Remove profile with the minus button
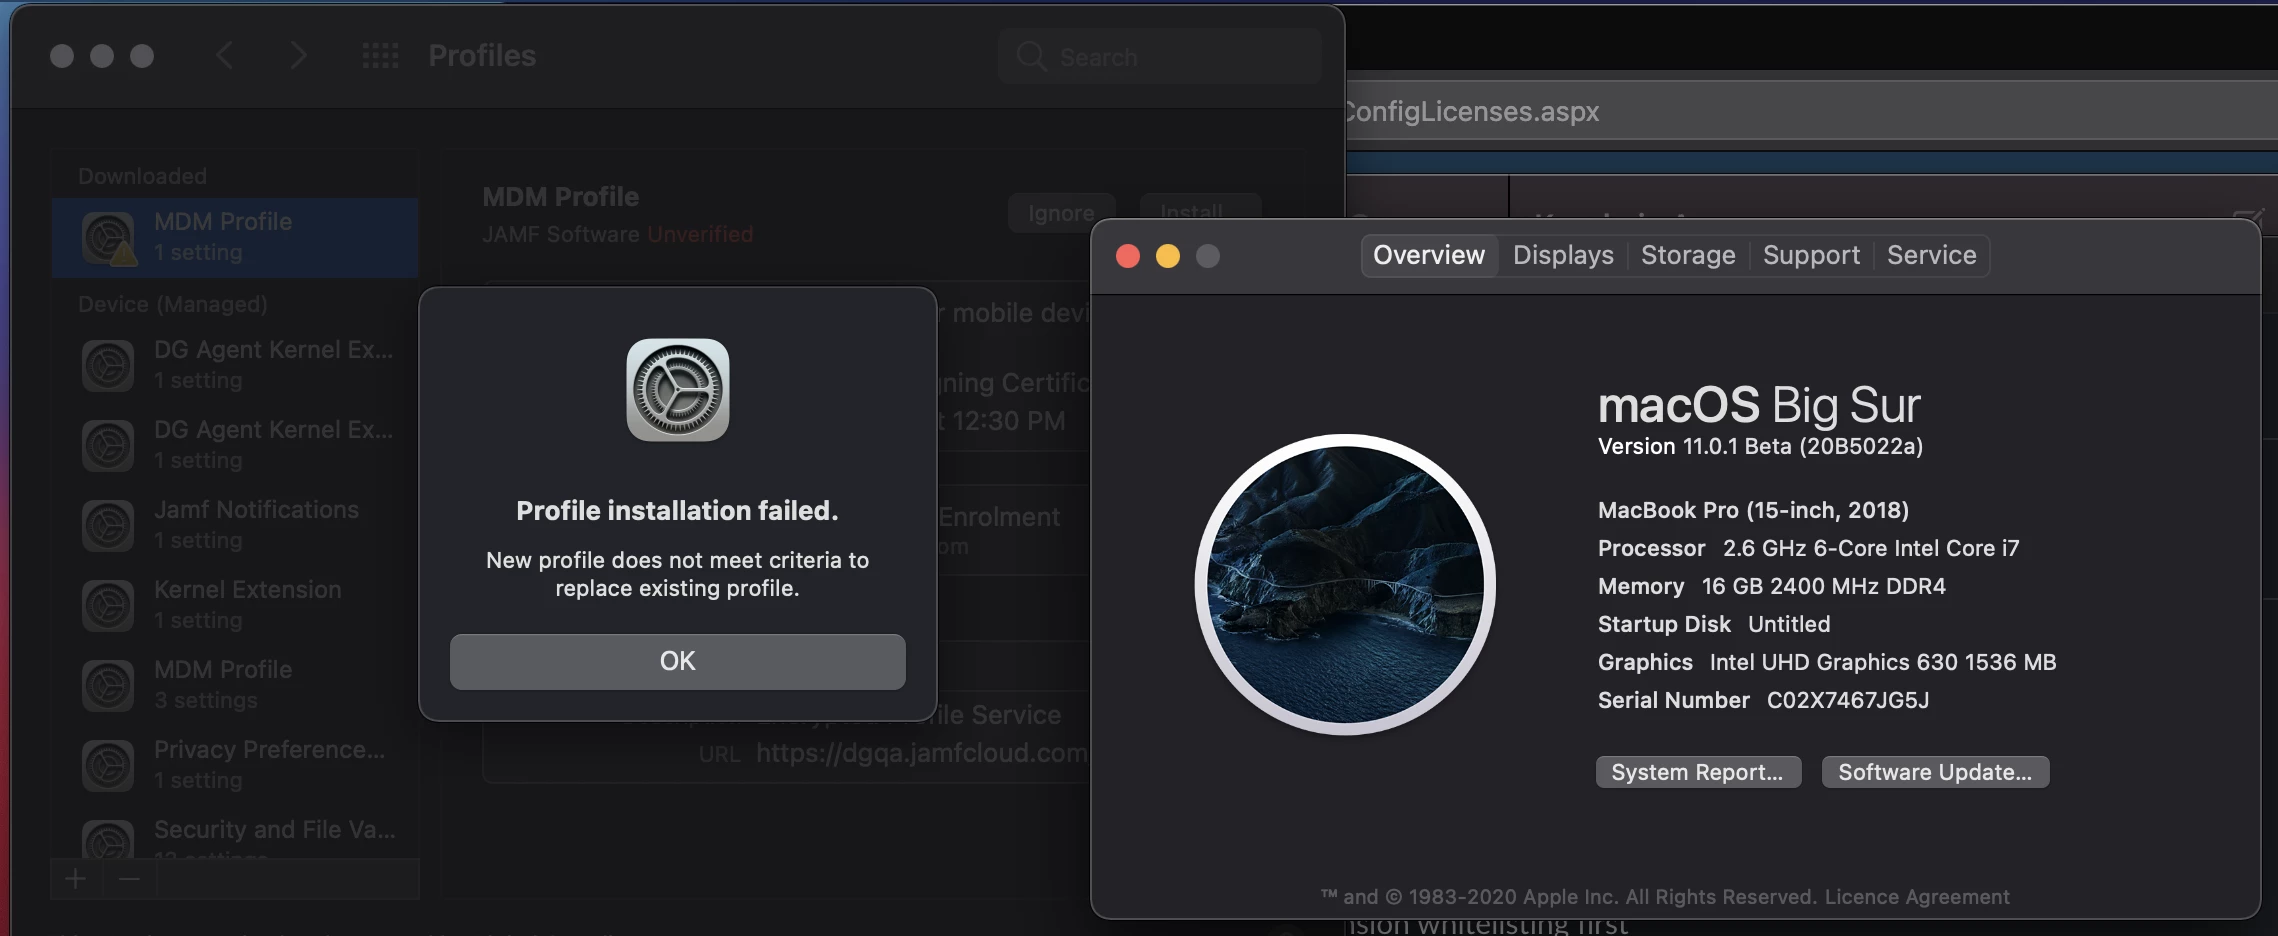2278x936 pixels. click(x=129, y=879)
